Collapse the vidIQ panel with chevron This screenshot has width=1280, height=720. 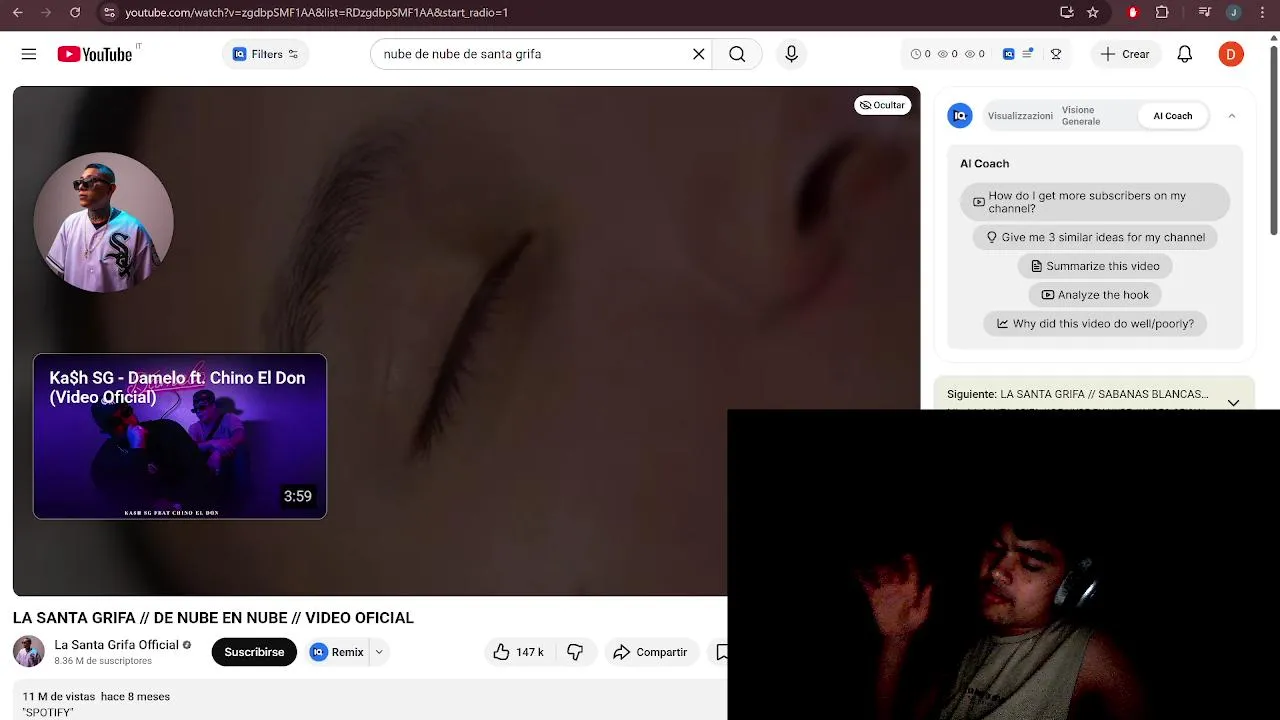point(1232,116)
